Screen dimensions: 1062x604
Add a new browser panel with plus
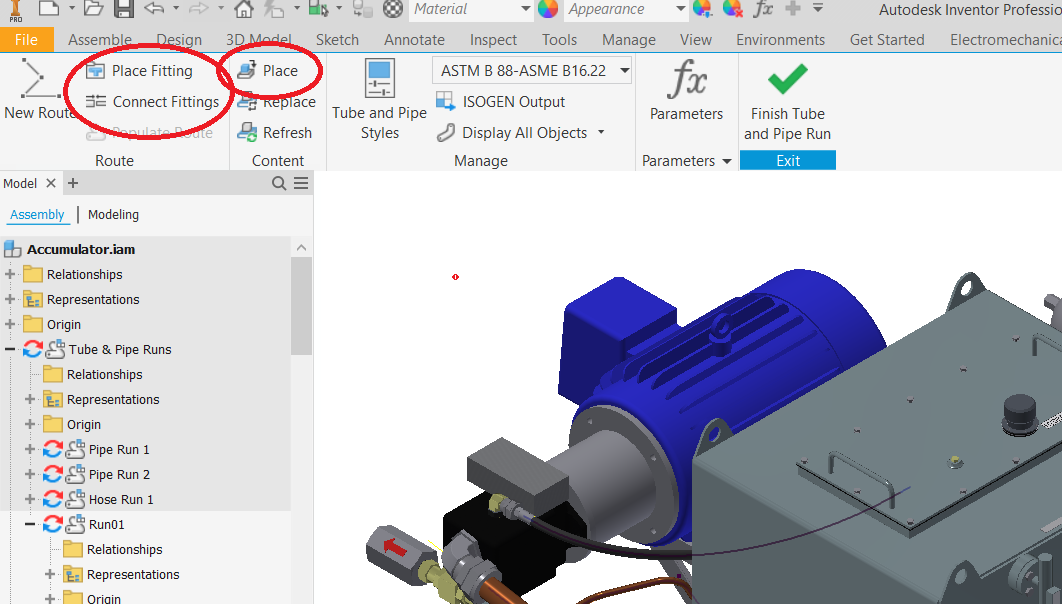pos(73,183)
